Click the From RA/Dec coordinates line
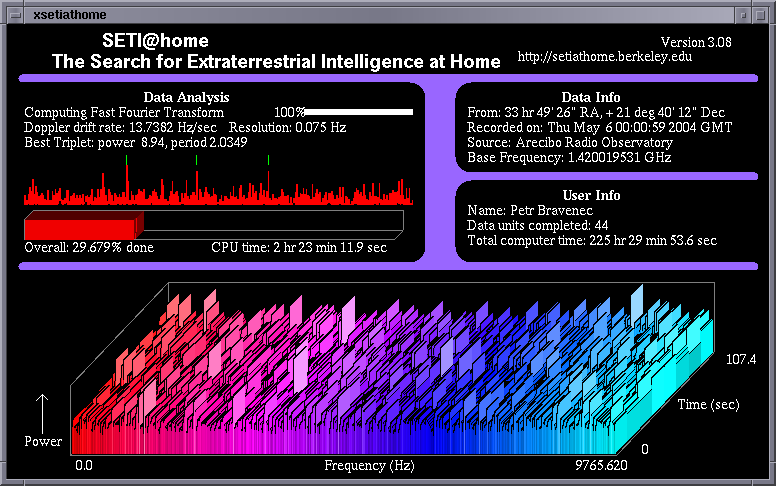The width and height of the screenshot is (776, 486). pyautogui.click(x=596, y=112)
